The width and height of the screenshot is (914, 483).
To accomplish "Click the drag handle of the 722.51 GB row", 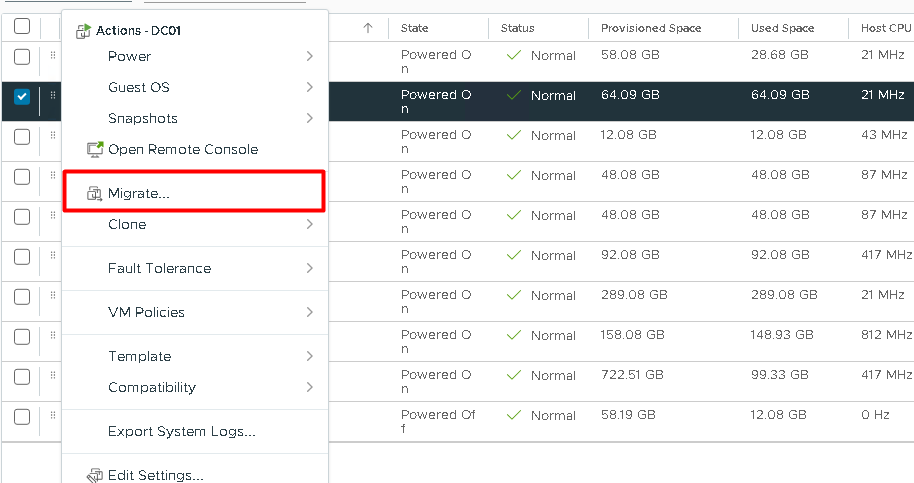I will (53, 375).
